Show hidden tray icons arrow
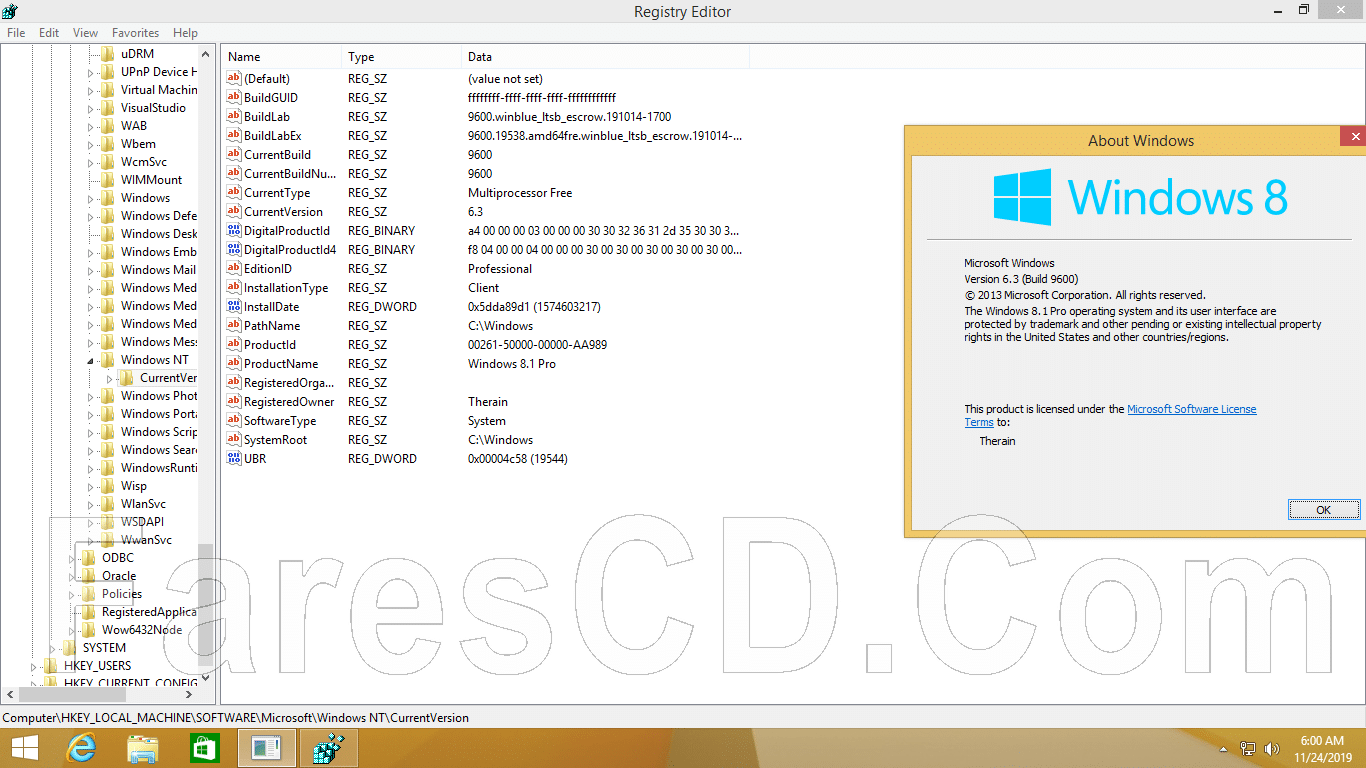This screenshot has height=768, width=1366. pos(1223,749)
